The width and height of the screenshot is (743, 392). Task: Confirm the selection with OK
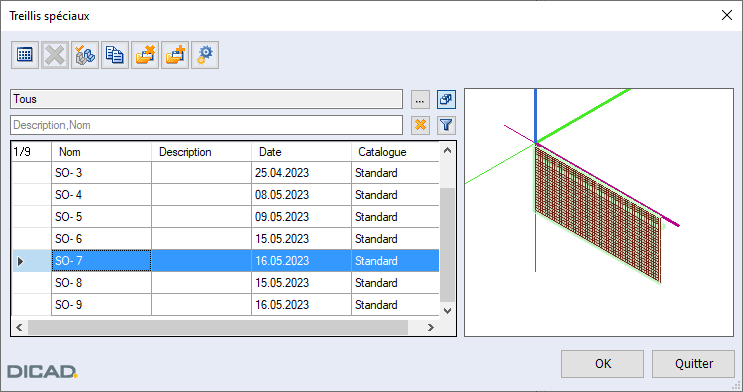click(x=603, y=364)
